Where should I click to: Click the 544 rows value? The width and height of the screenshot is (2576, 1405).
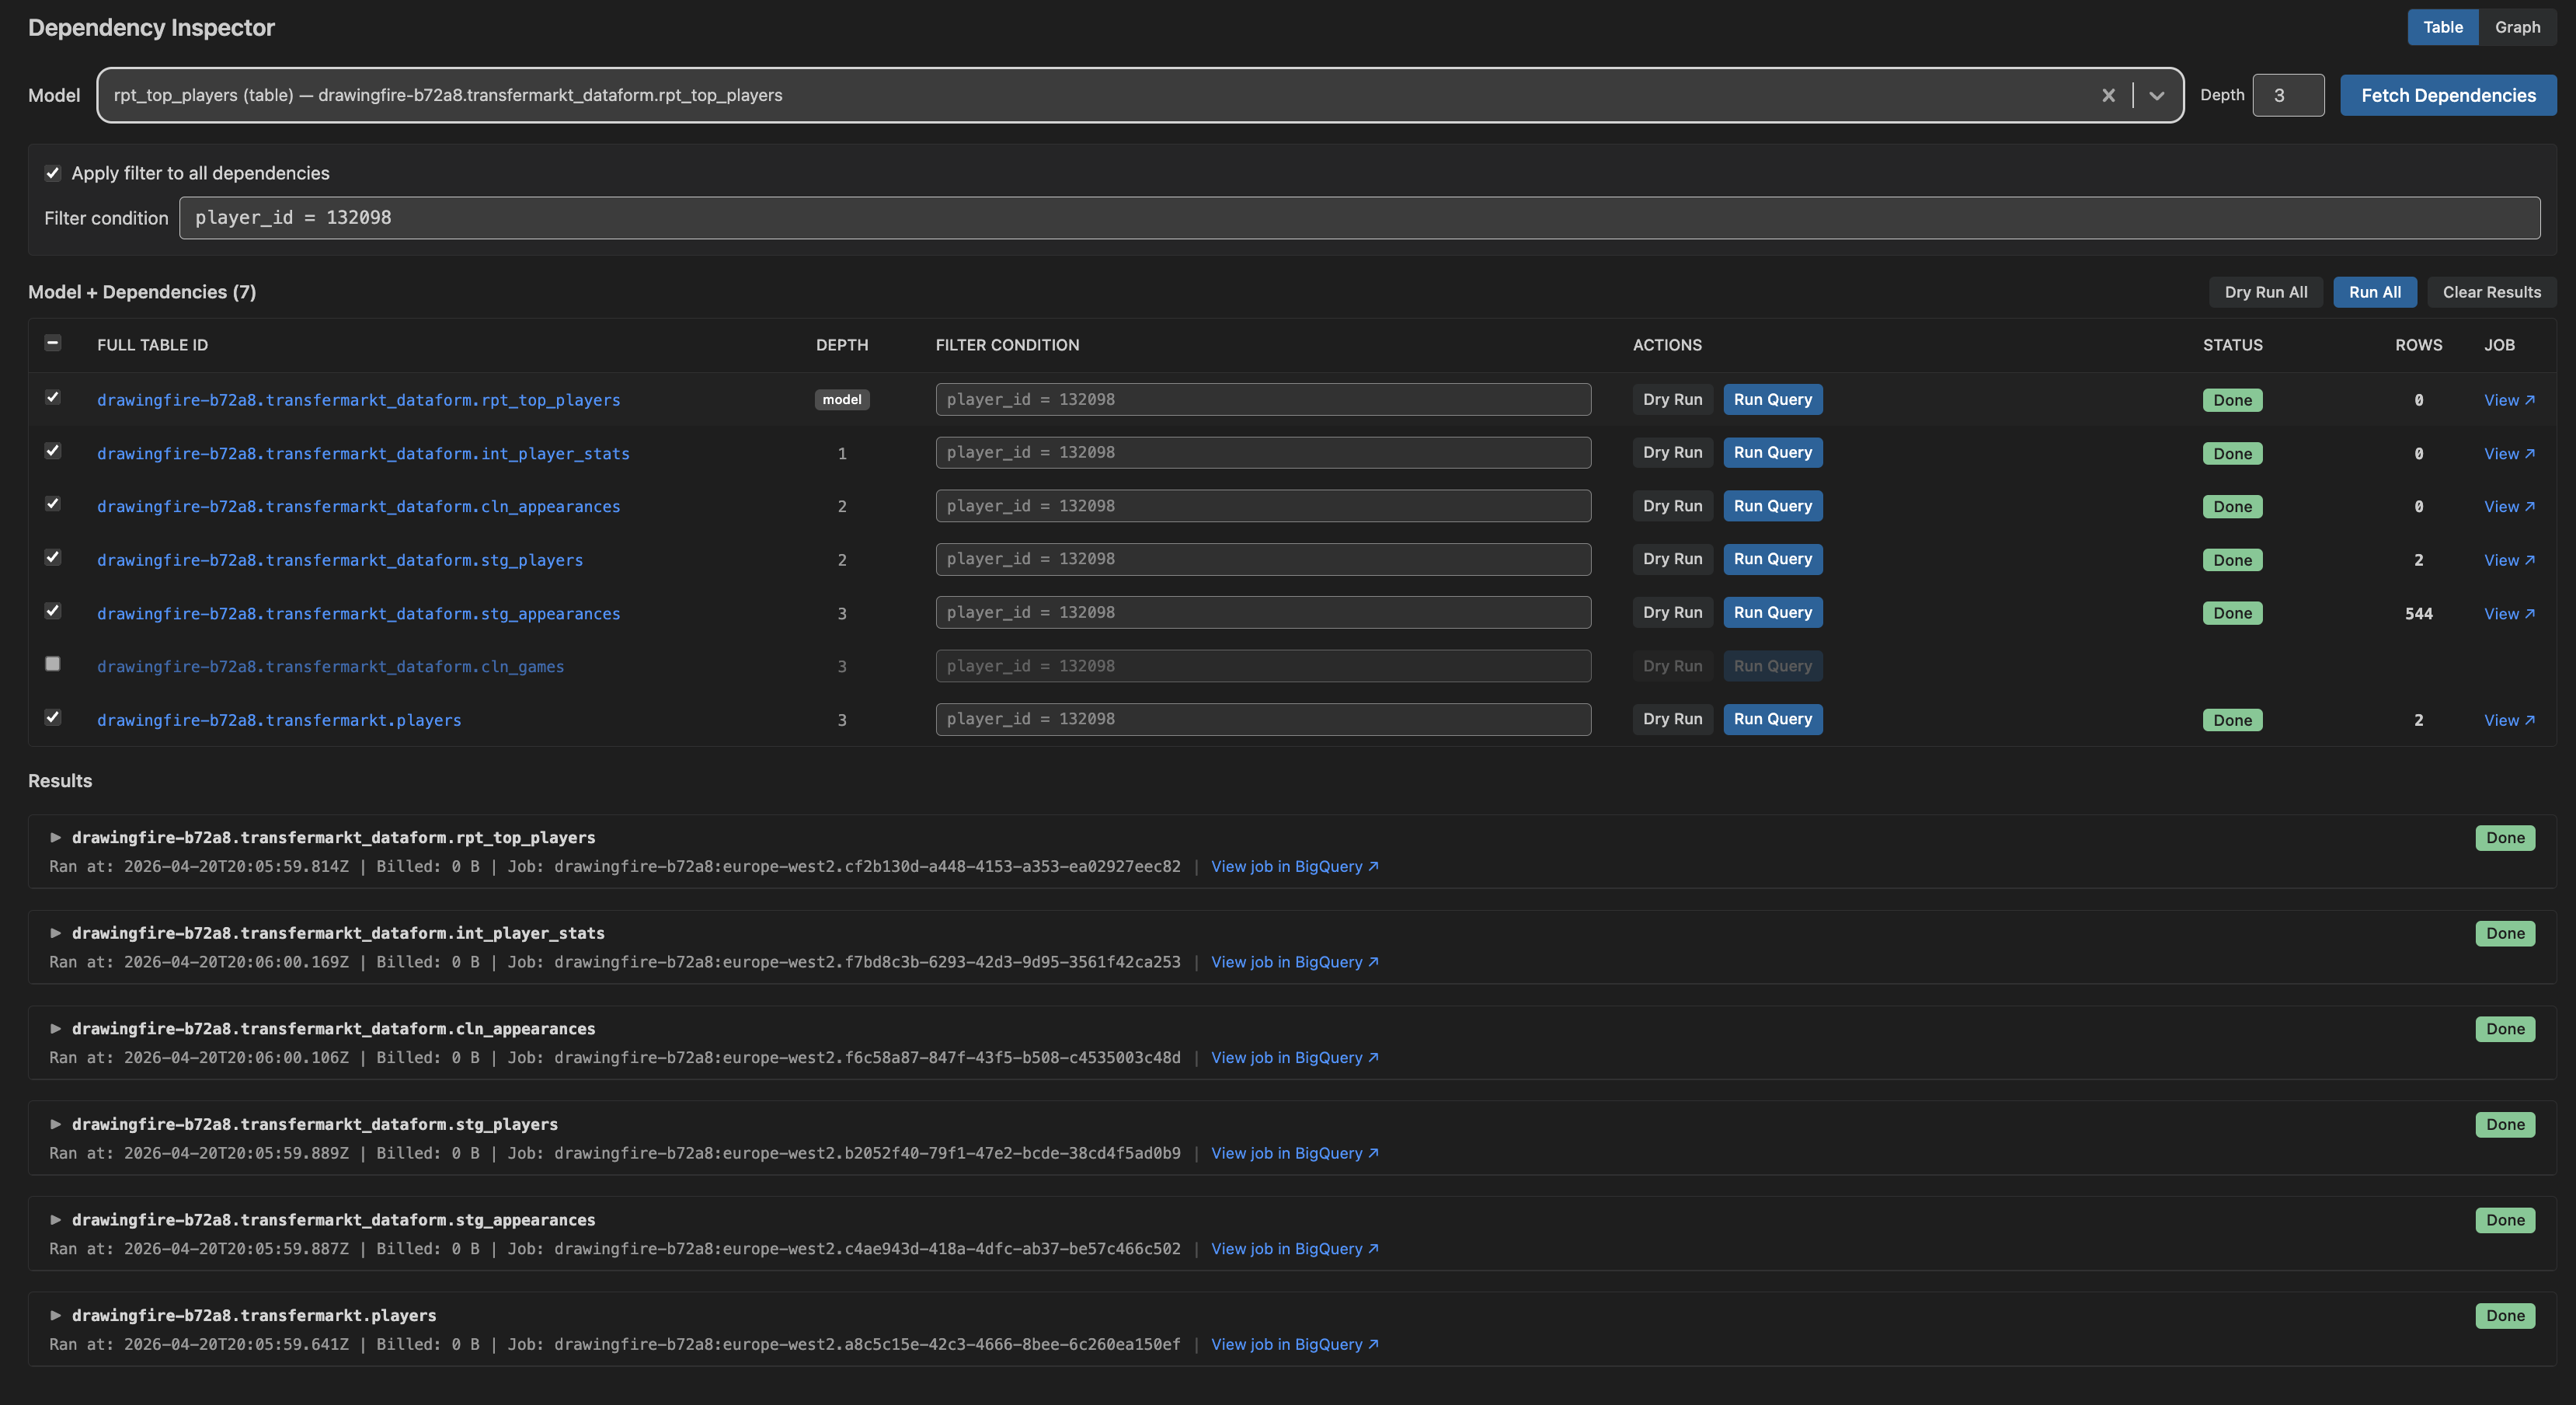[x=2418, y=614]
